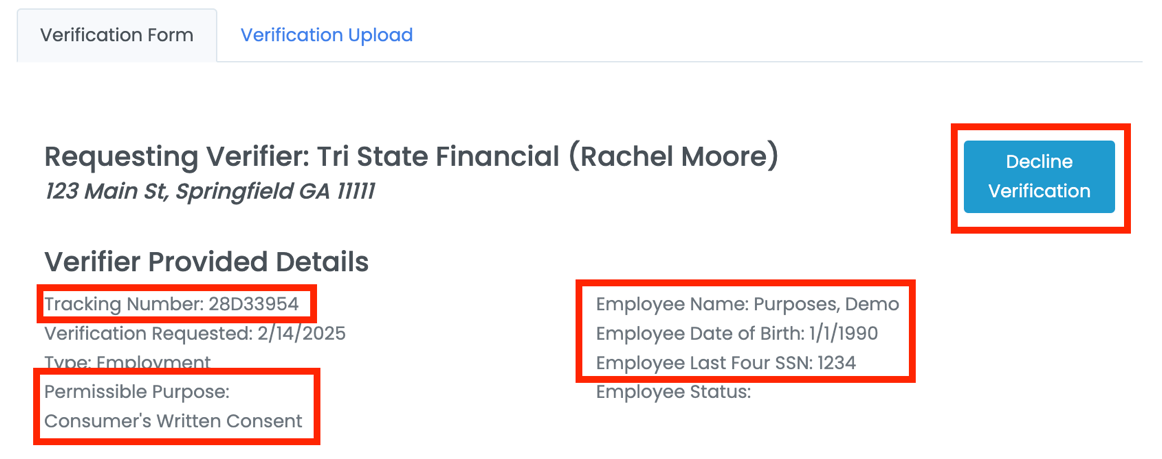Switch to the Verification Form tab

coord(117,35)
